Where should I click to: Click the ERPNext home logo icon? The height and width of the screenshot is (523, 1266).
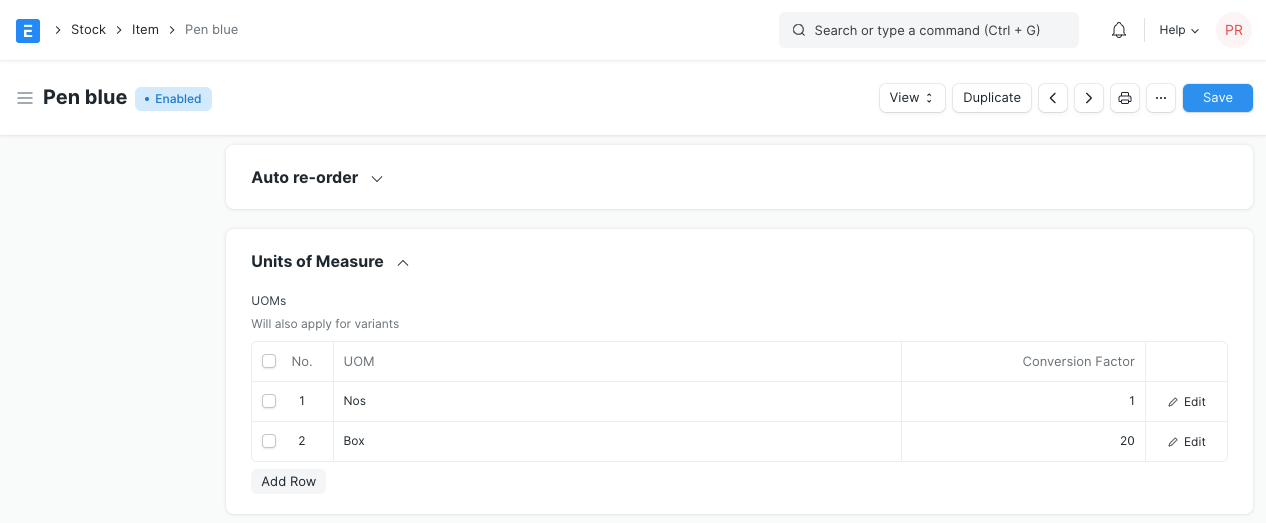(x=28, y=30)
